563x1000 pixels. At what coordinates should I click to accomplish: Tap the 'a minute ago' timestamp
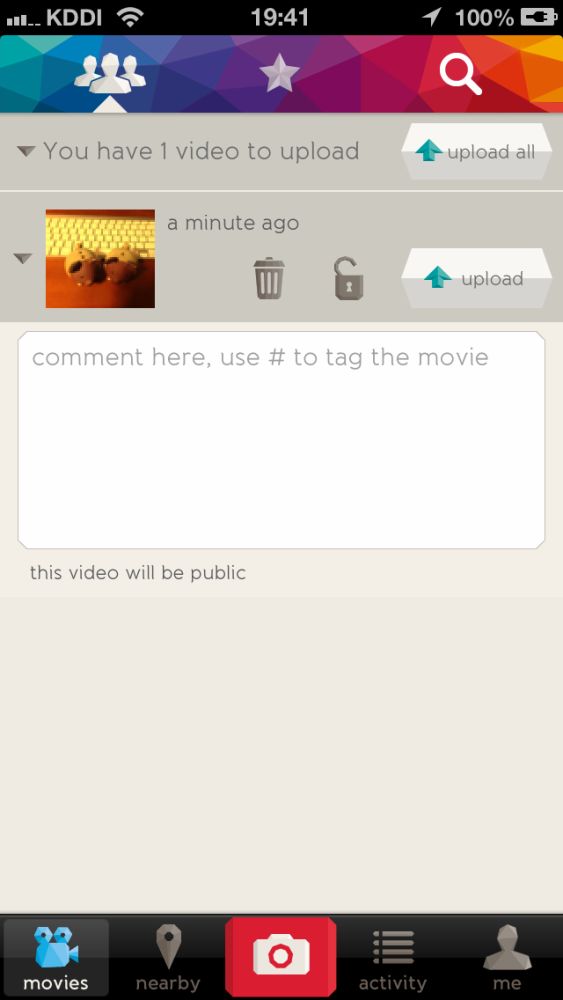point(233,223)
